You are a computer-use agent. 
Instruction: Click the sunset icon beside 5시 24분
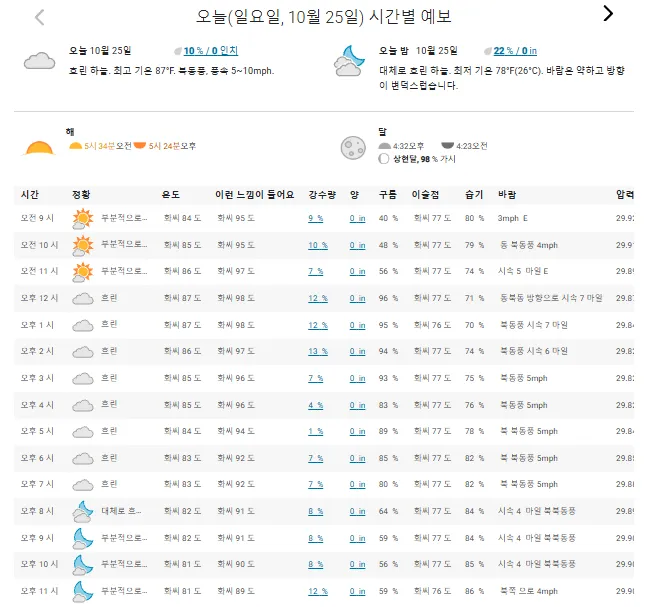[140, 146]
